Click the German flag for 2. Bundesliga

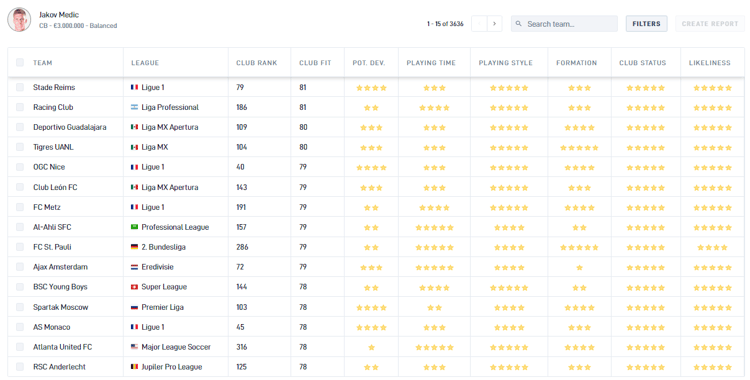134,247
